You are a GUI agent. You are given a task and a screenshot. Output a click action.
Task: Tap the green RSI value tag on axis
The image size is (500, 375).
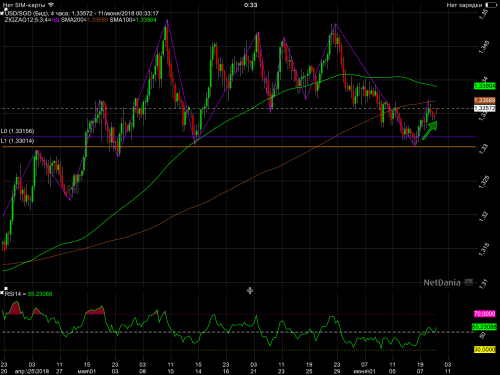click(485, 327)
